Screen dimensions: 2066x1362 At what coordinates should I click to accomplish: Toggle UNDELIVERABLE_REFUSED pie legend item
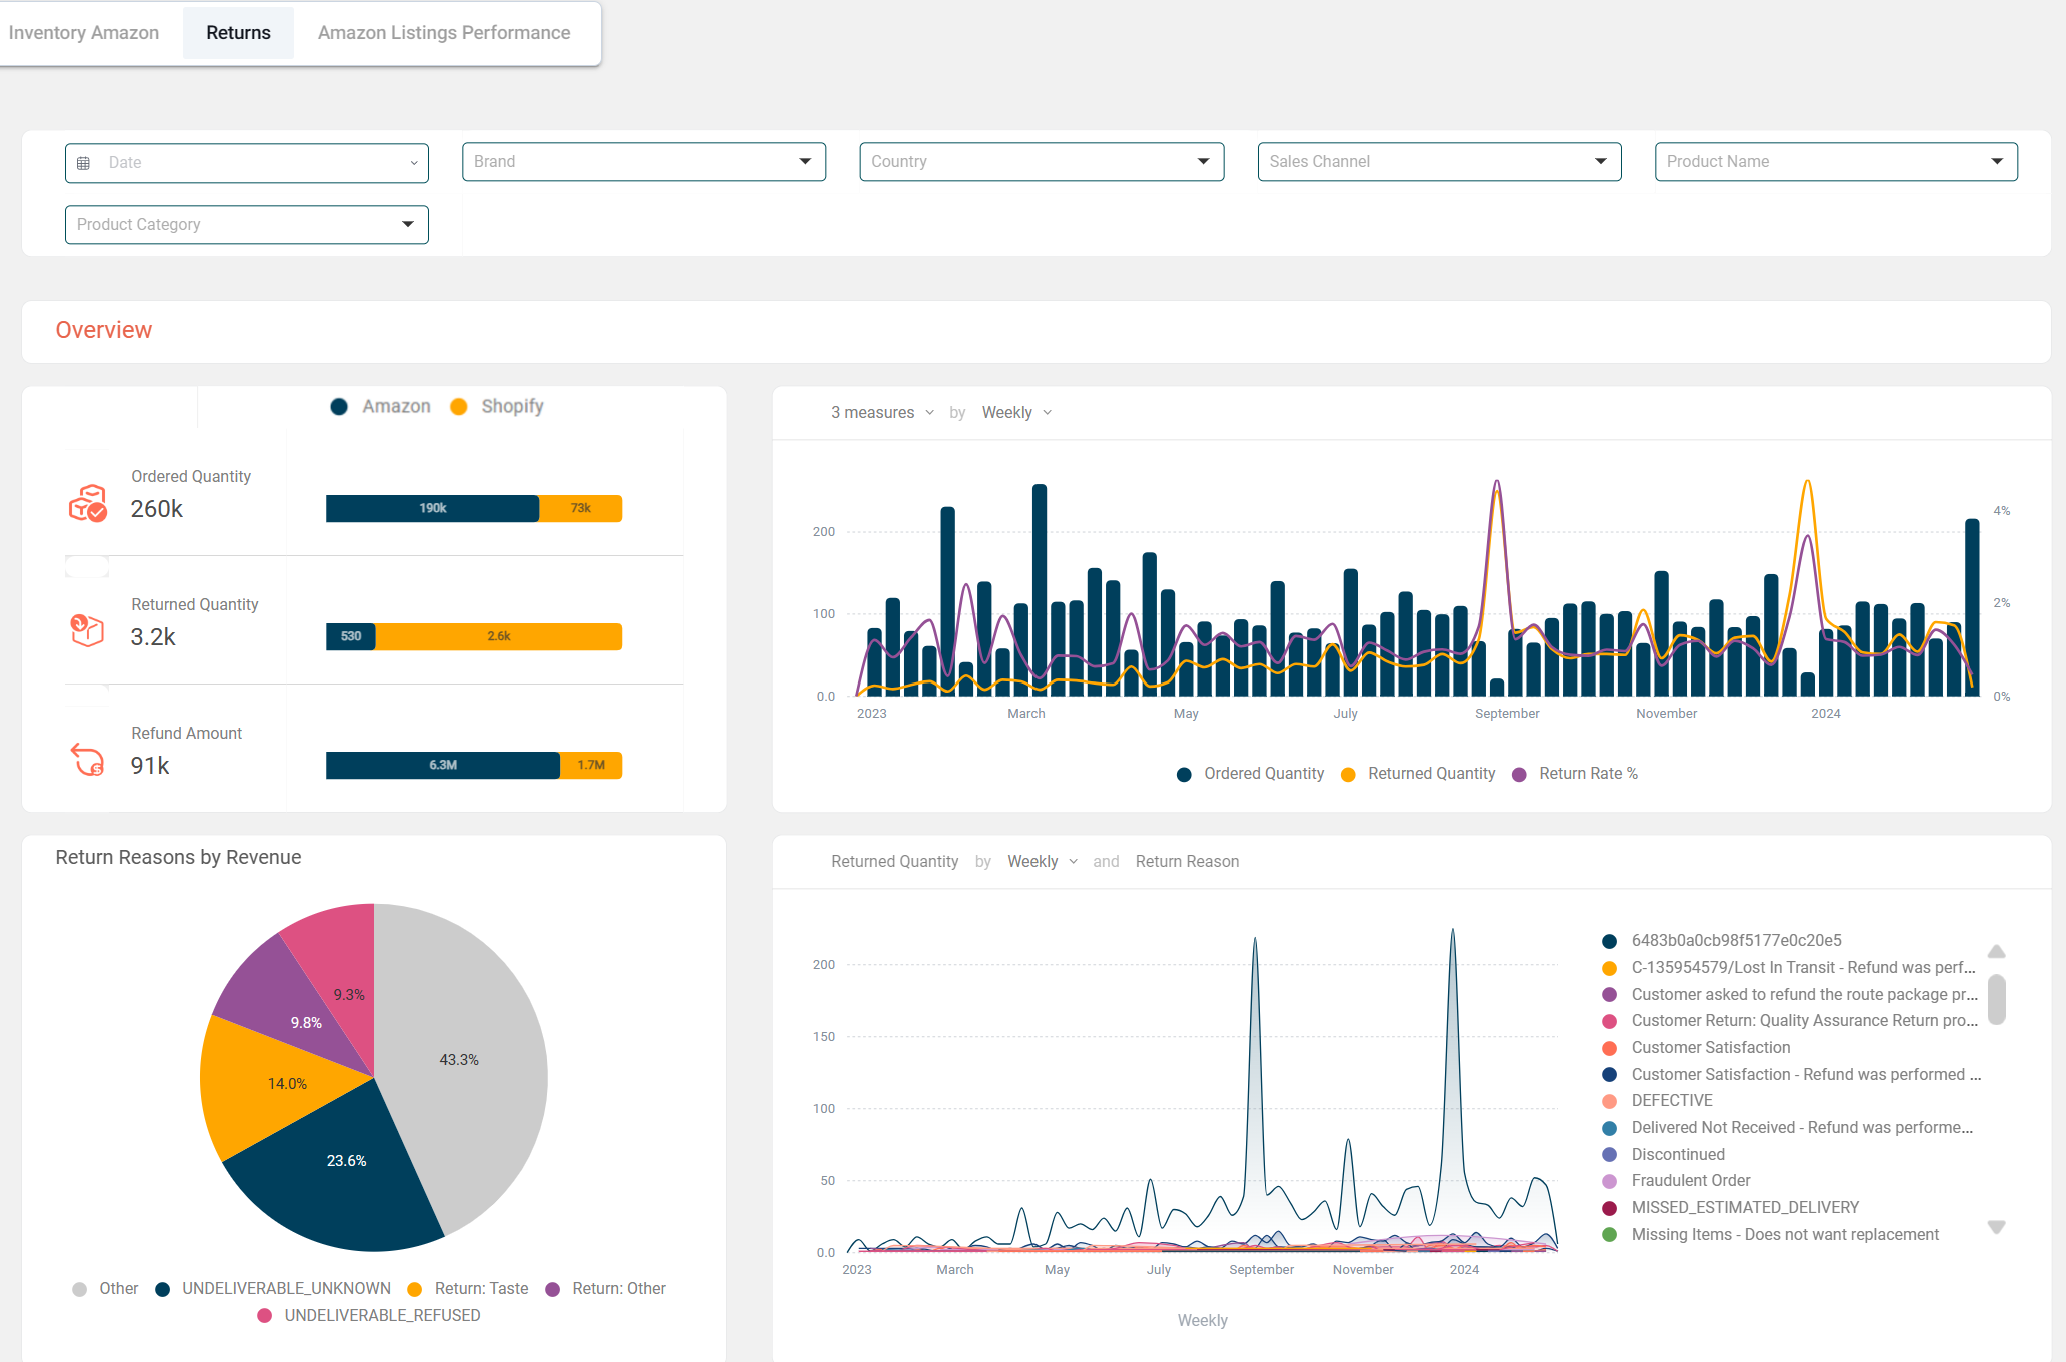tap(369, 1316)
